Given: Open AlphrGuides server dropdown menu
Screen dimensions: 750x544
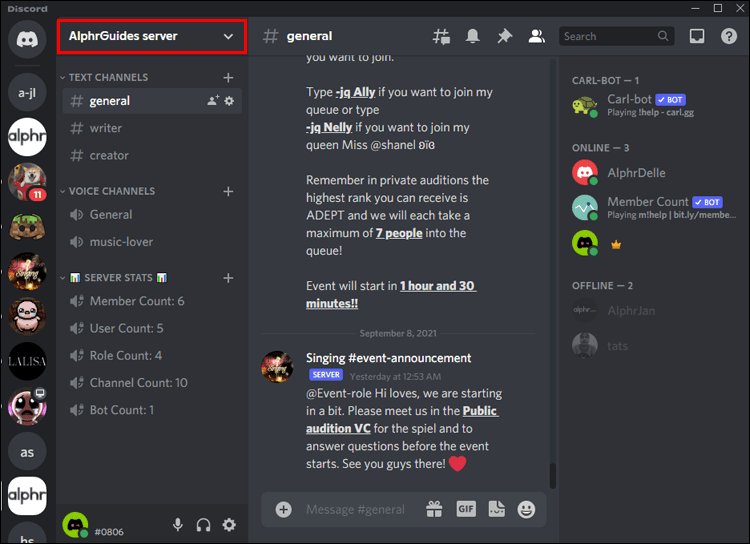Looking at the screenshot, I should [152, 36].
